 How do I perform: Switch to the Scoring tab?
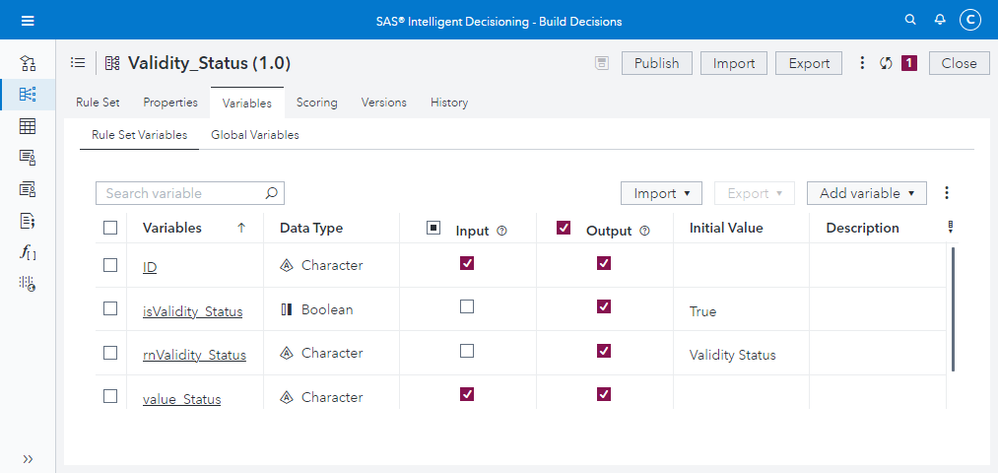coord(316,102)
